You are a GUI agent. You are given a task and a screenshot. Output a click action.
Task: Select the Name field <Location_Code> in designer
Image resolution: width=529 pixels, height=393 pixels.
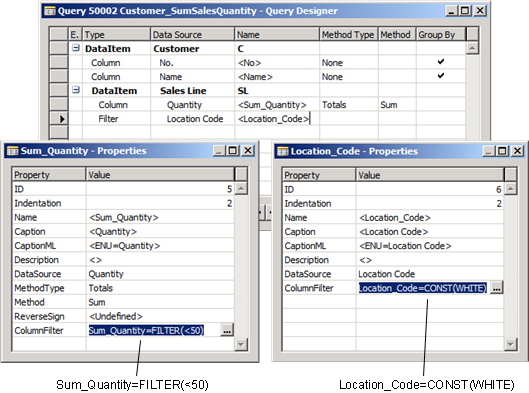277,119
